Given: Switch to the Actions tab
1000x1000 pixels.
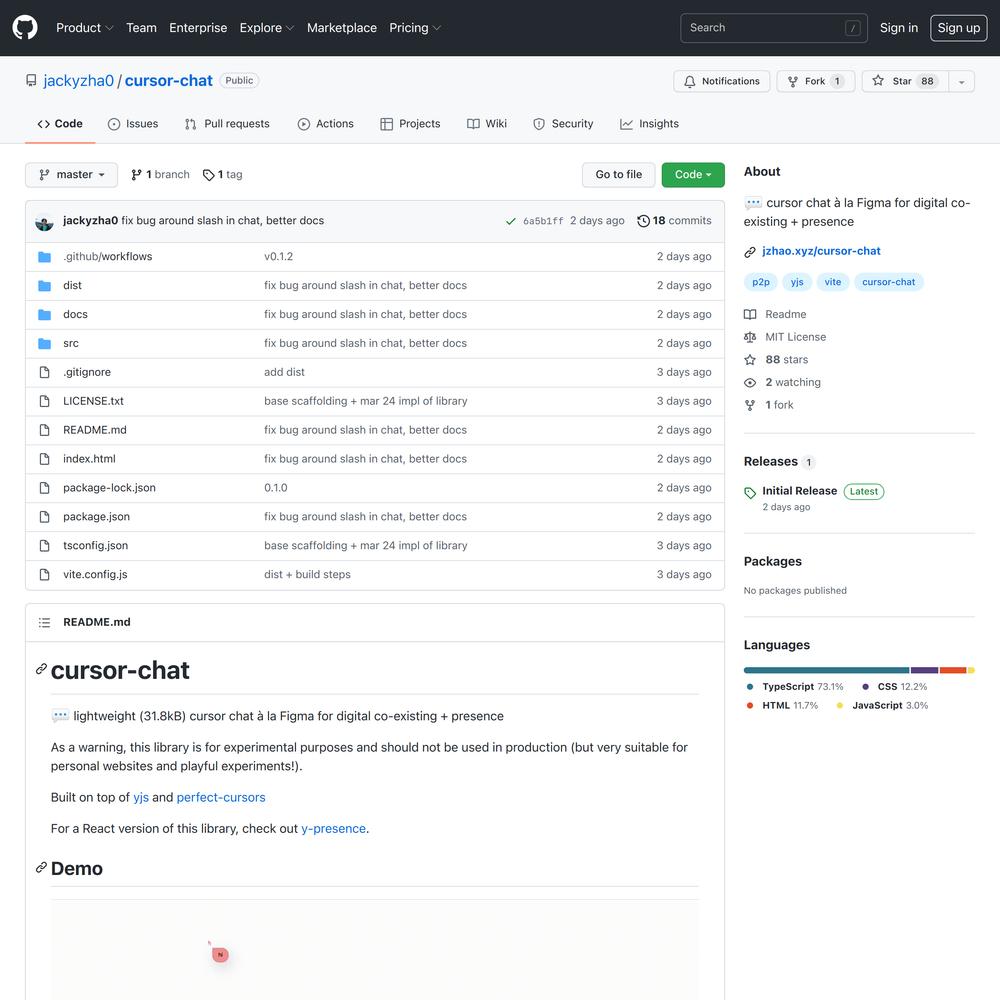Looking at the screenshot, I should 325,124.
